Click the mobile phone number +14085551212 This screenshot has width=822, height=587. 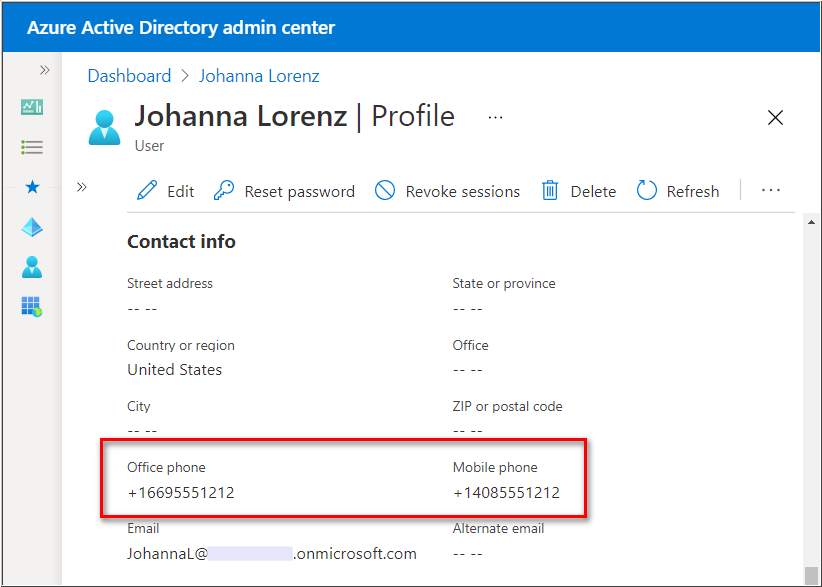pos(506,493)
